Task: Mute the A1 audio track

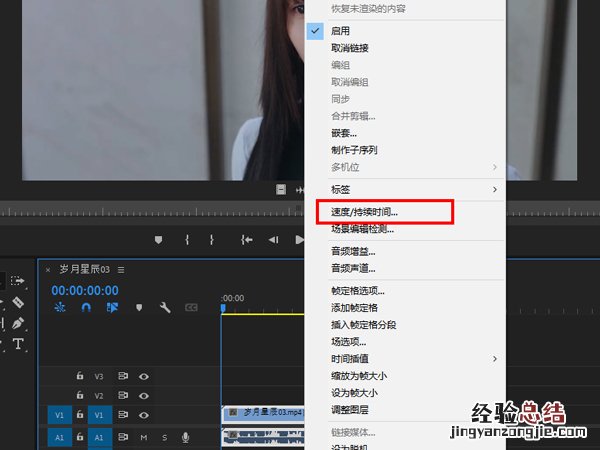Action: (x=144, y=437)
